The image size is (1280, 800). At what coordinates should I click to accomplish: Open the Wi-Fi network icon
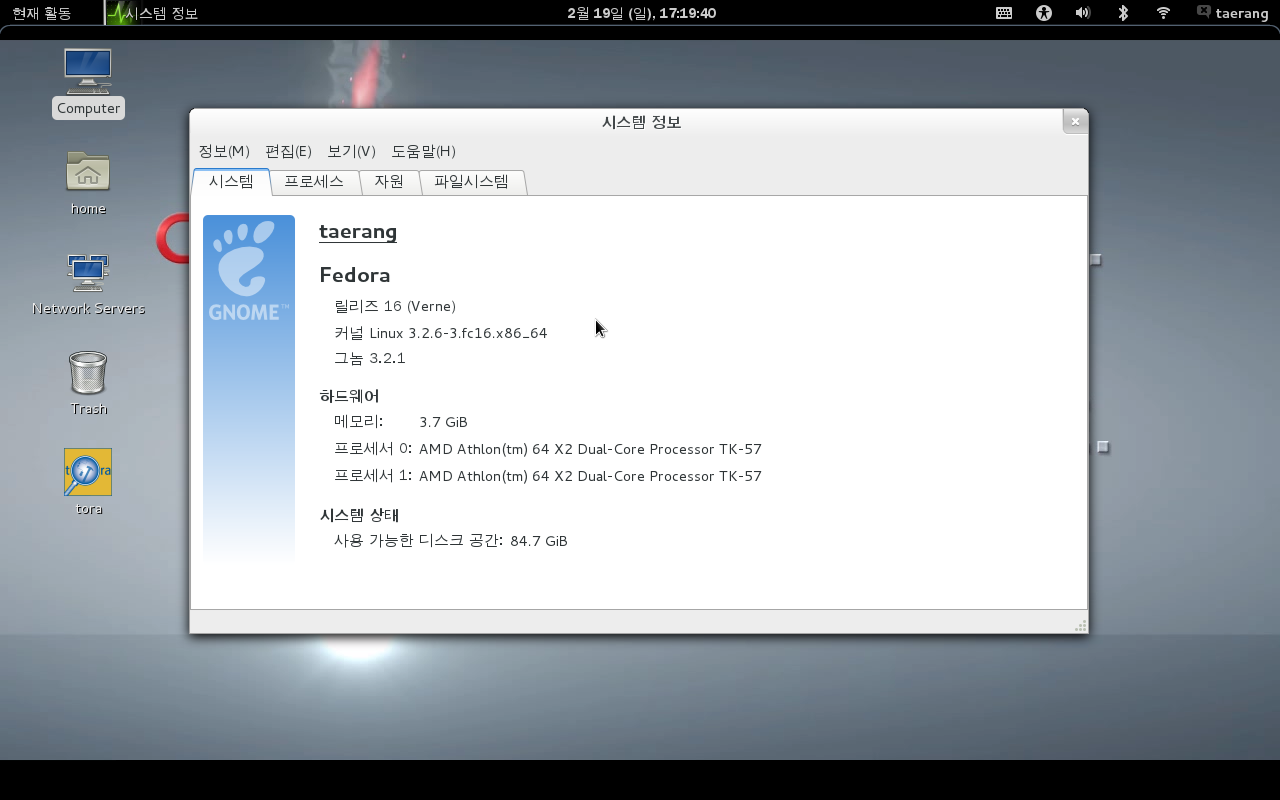(1163, 13)
